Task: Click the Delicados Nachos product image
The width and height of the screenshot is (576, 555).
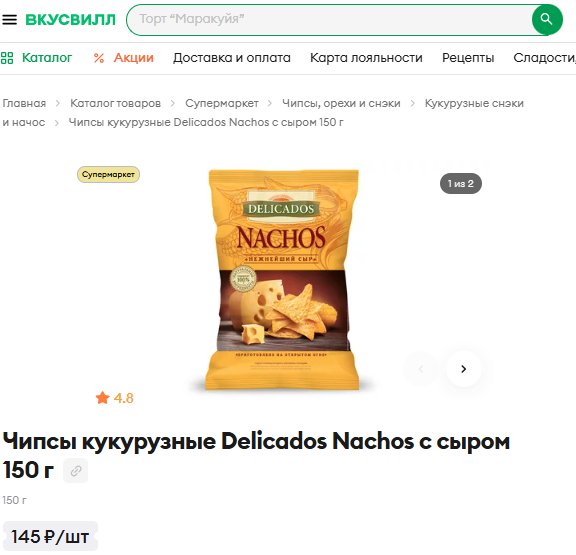Action: (282, 279)
